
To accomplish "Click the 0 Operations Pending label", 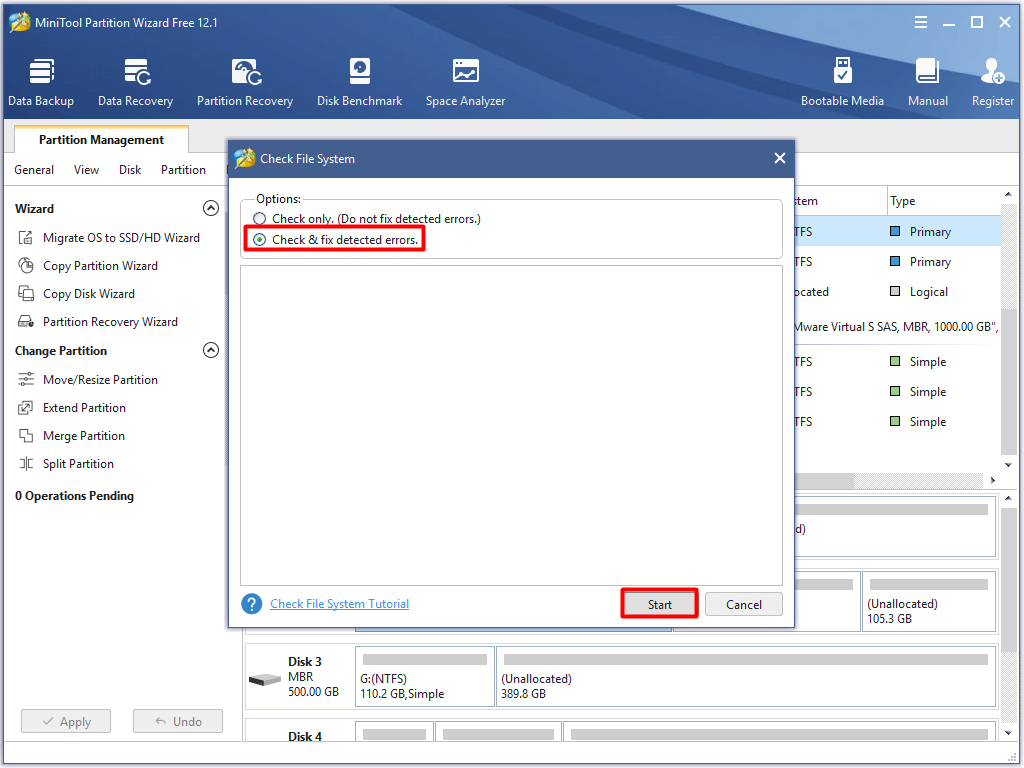I will click(74, 496).
